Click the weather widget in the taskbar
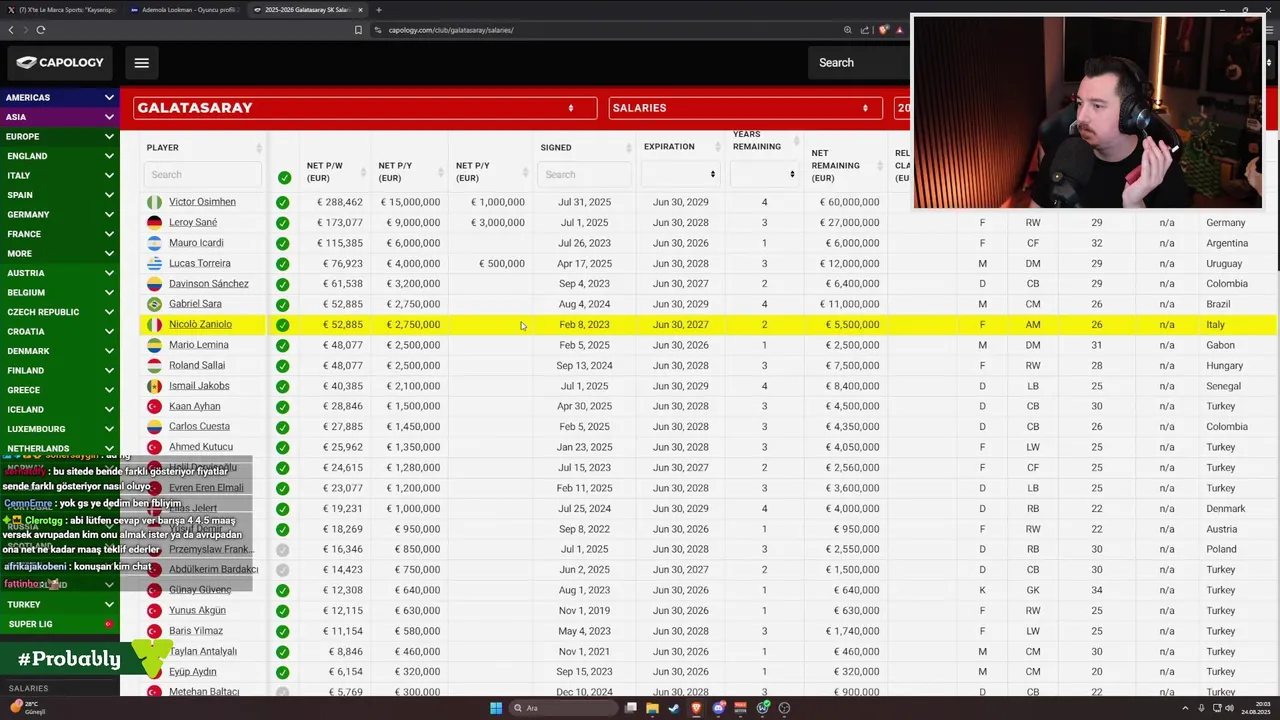This screenshot has width=1280, height=720. (28, 708)
